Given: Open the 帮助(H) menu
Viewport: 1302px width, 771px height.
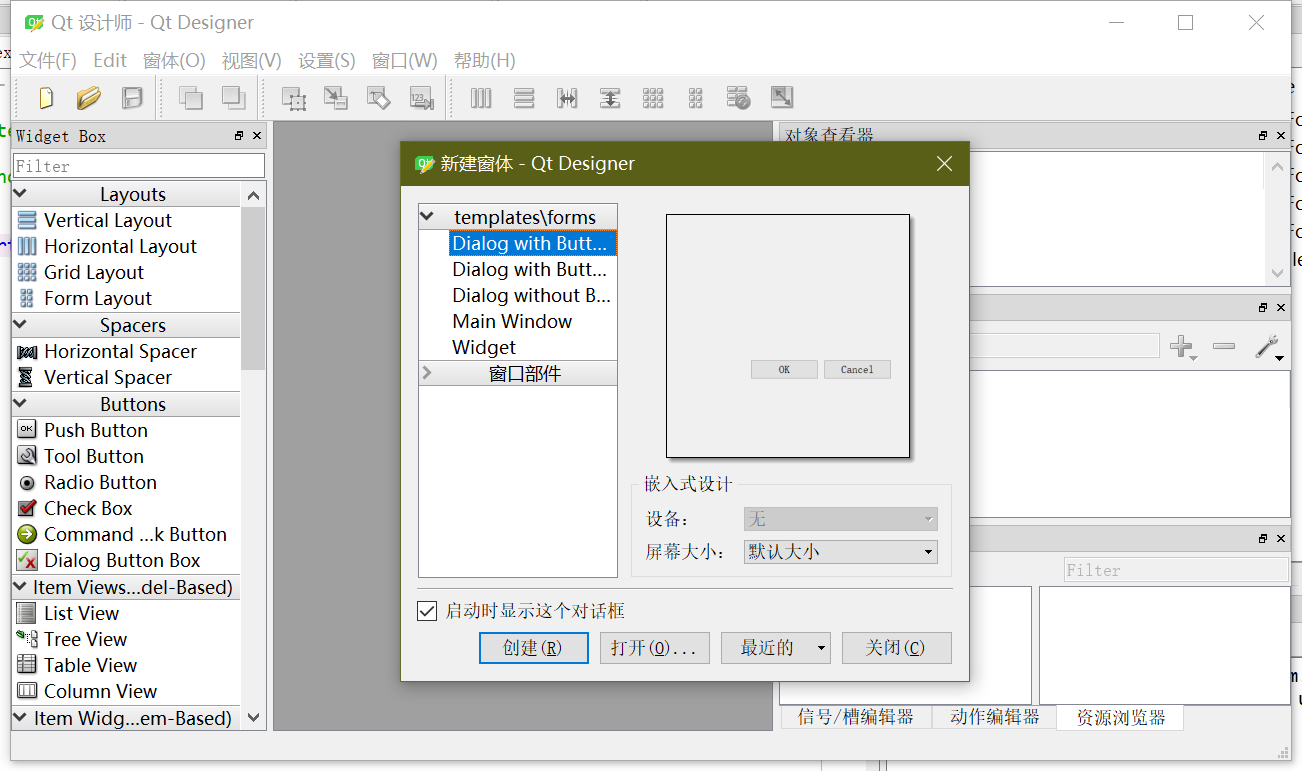Looking at the screenshot, I should (x=484, y=61).
